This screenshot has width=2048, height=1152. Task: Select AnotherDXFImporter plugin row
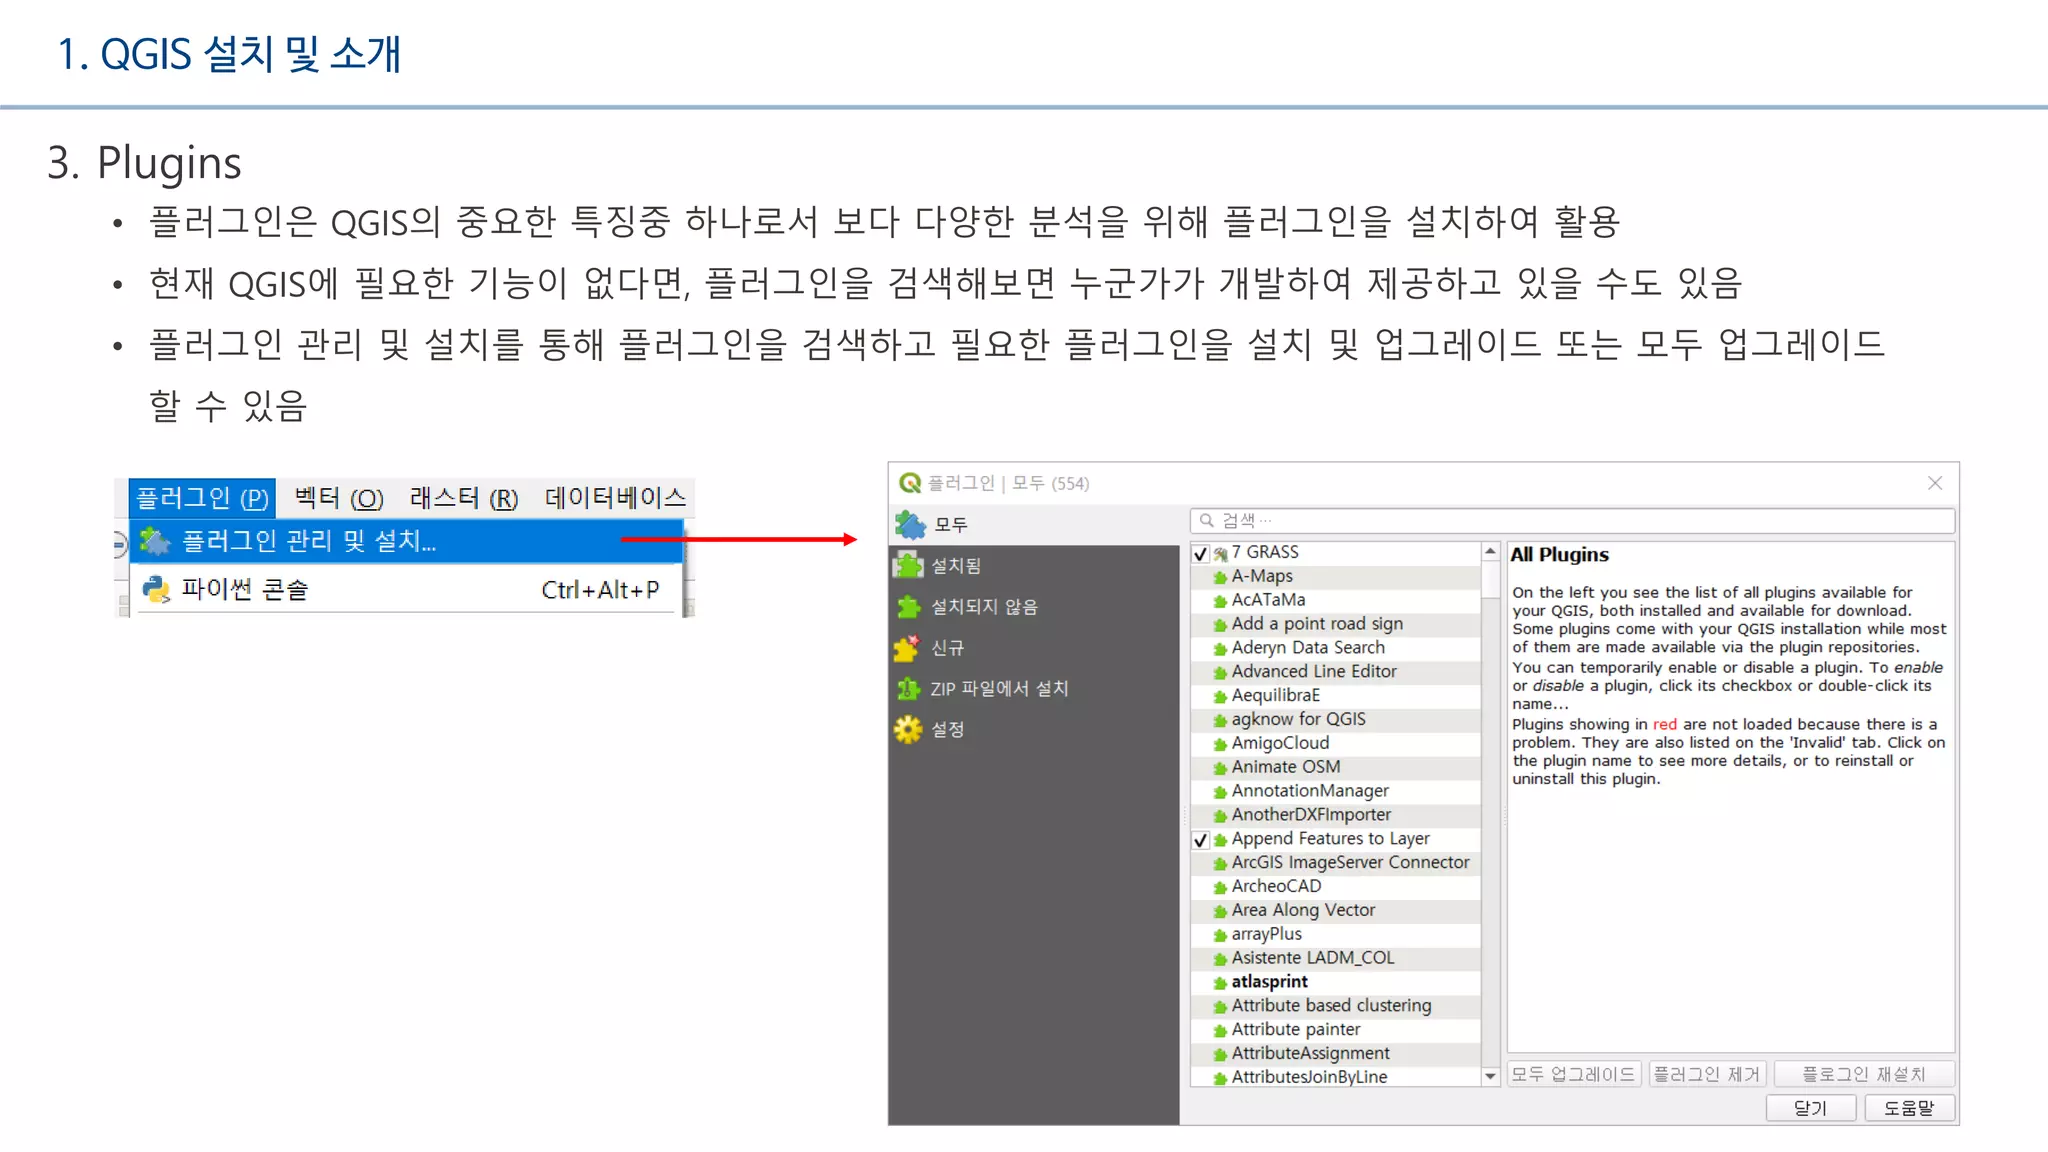click(x=1336, y=815)
